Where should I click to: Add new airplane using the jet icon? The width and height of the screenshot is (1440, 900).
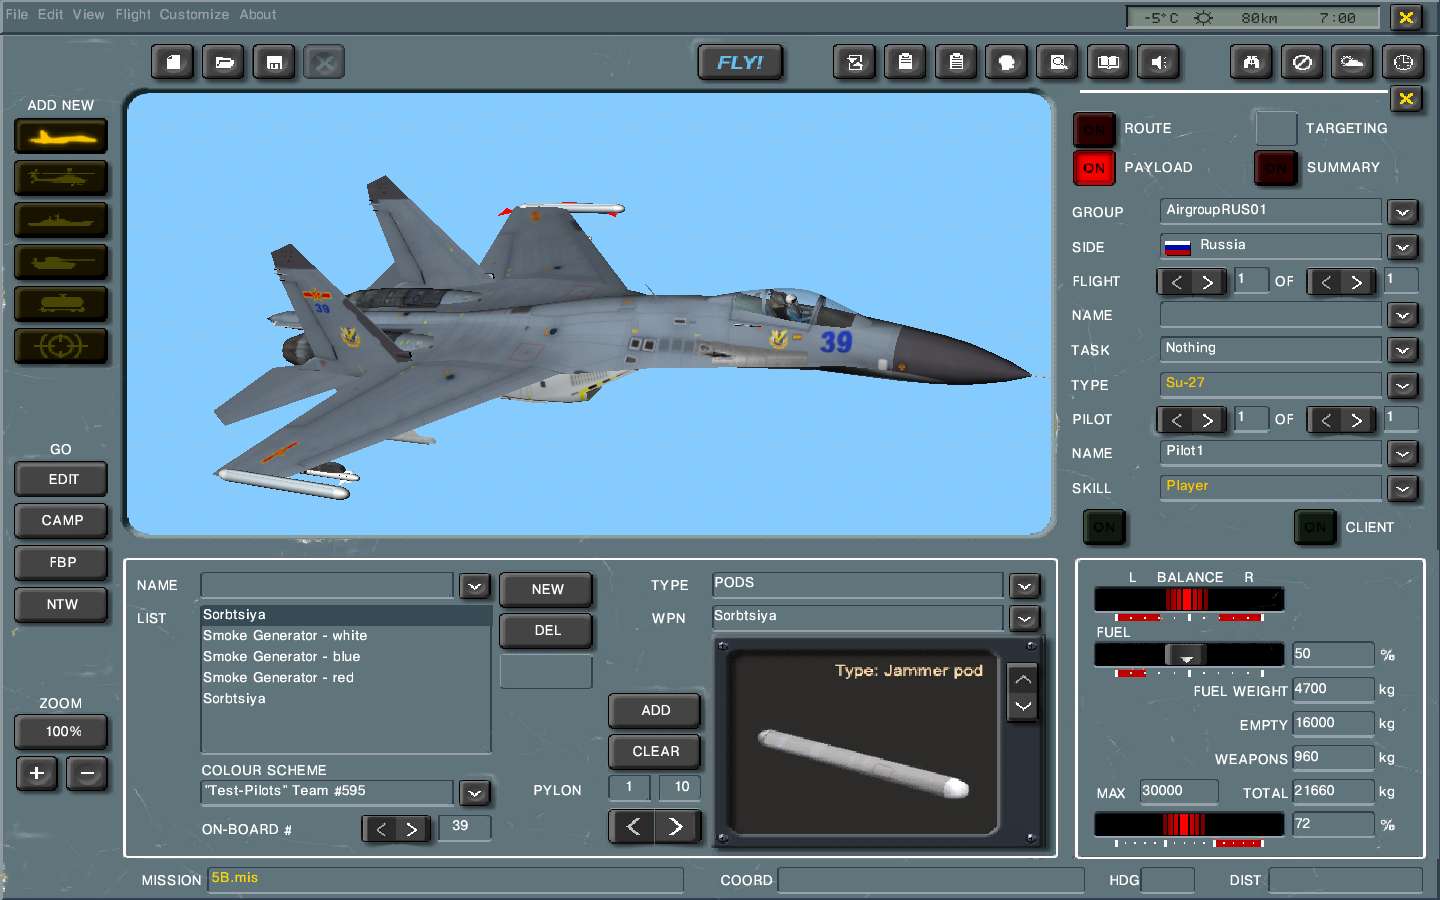[61, 137]
